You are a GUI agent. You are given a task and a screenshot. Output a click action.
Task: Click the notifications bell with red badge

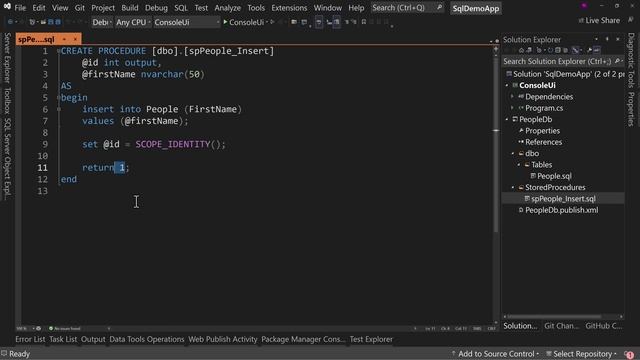[x=629, y=354]
